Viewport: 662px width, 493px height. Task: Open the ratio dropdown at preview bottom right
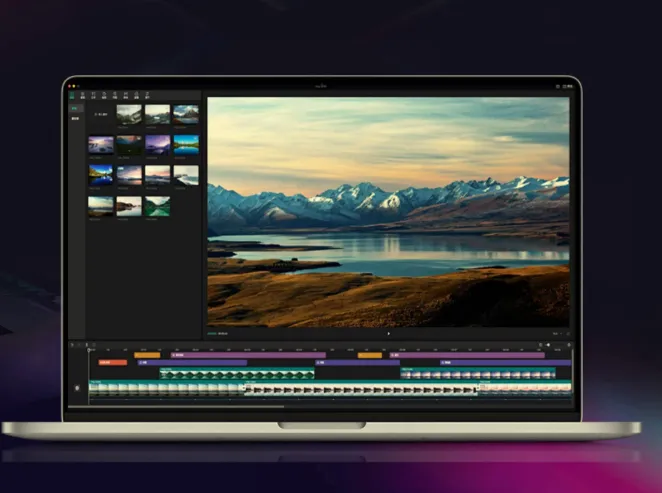click(x=556, y=333)
